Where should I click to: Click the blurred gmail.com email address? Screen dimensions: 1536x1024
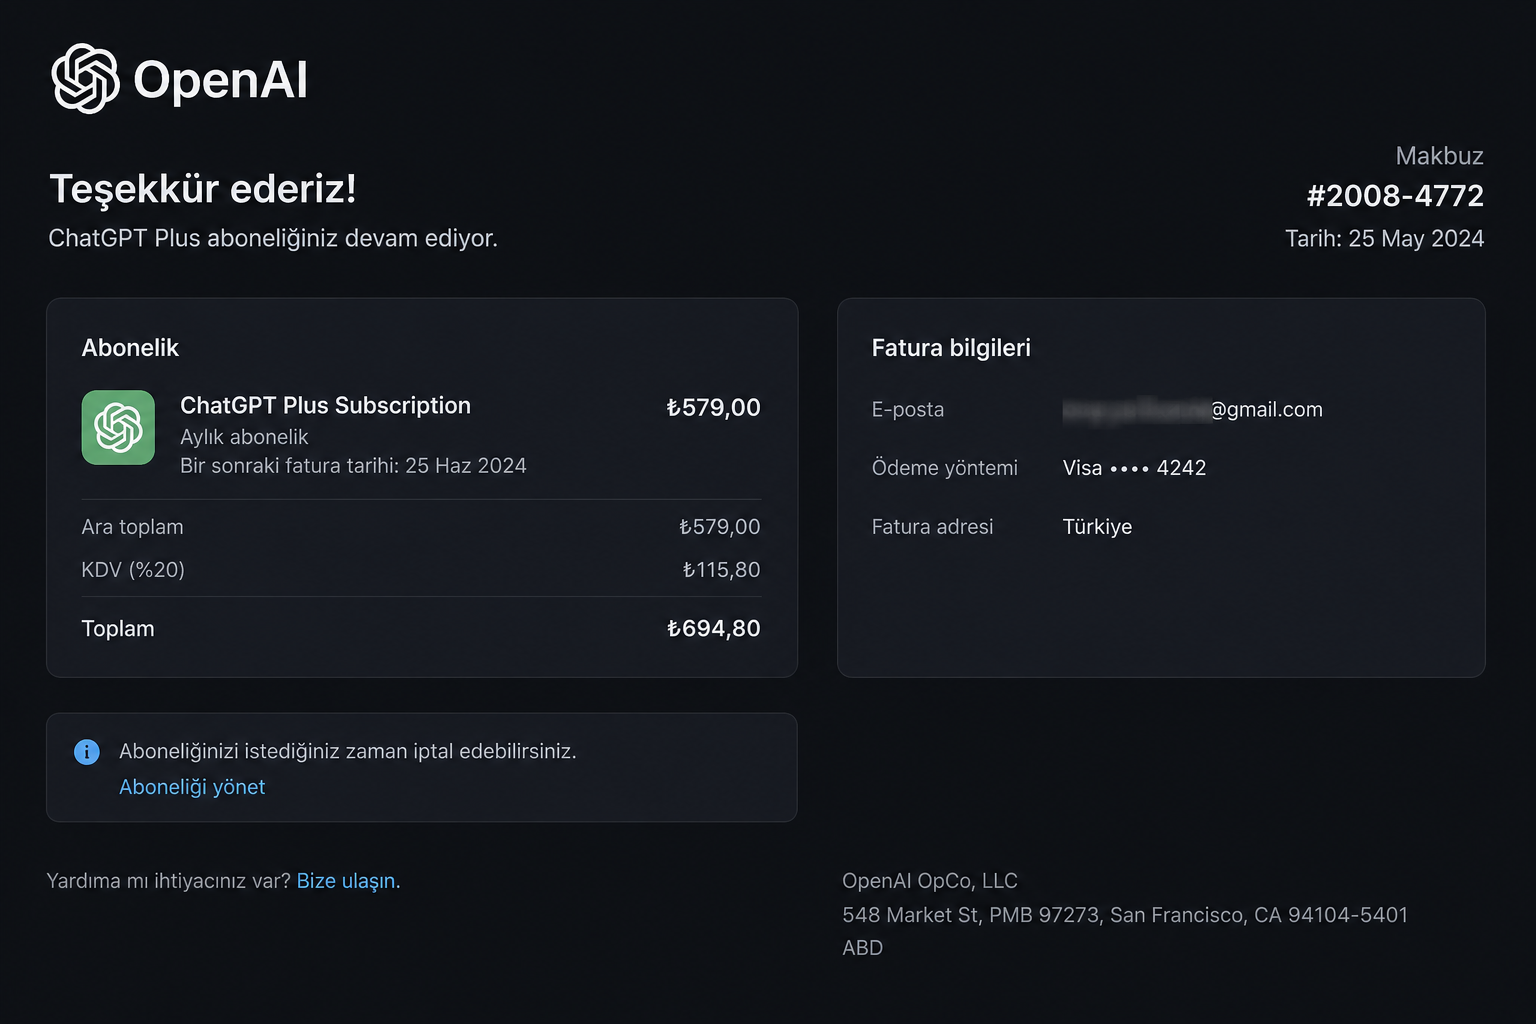pyautogui.click(x=1192, y=409)
